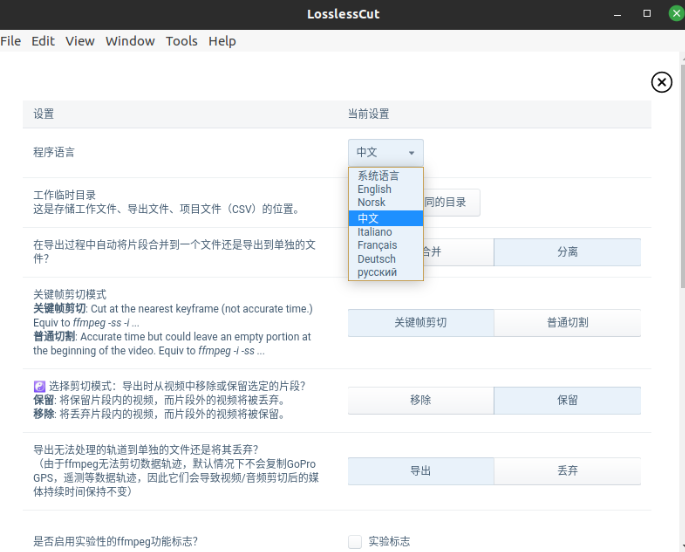Viewport: 685px width, 552px height.
Task: Select 丢弃 to discard unprocessable tracks
Action: [x=567, y=471]
